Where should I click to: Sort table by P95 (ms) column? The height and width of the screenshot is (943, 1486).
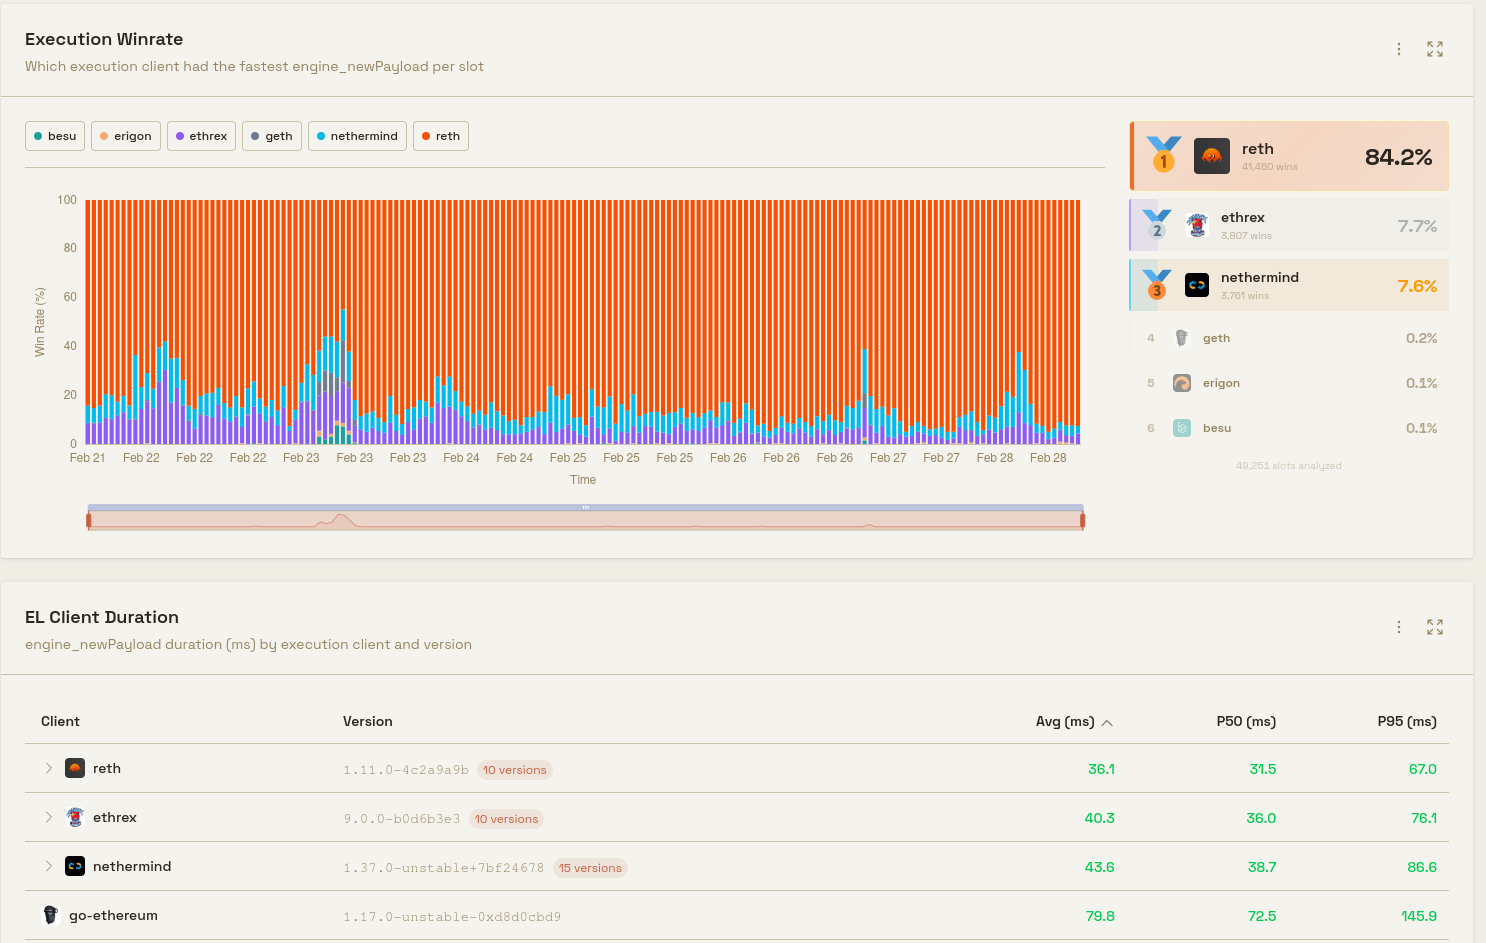(1406, 722)
